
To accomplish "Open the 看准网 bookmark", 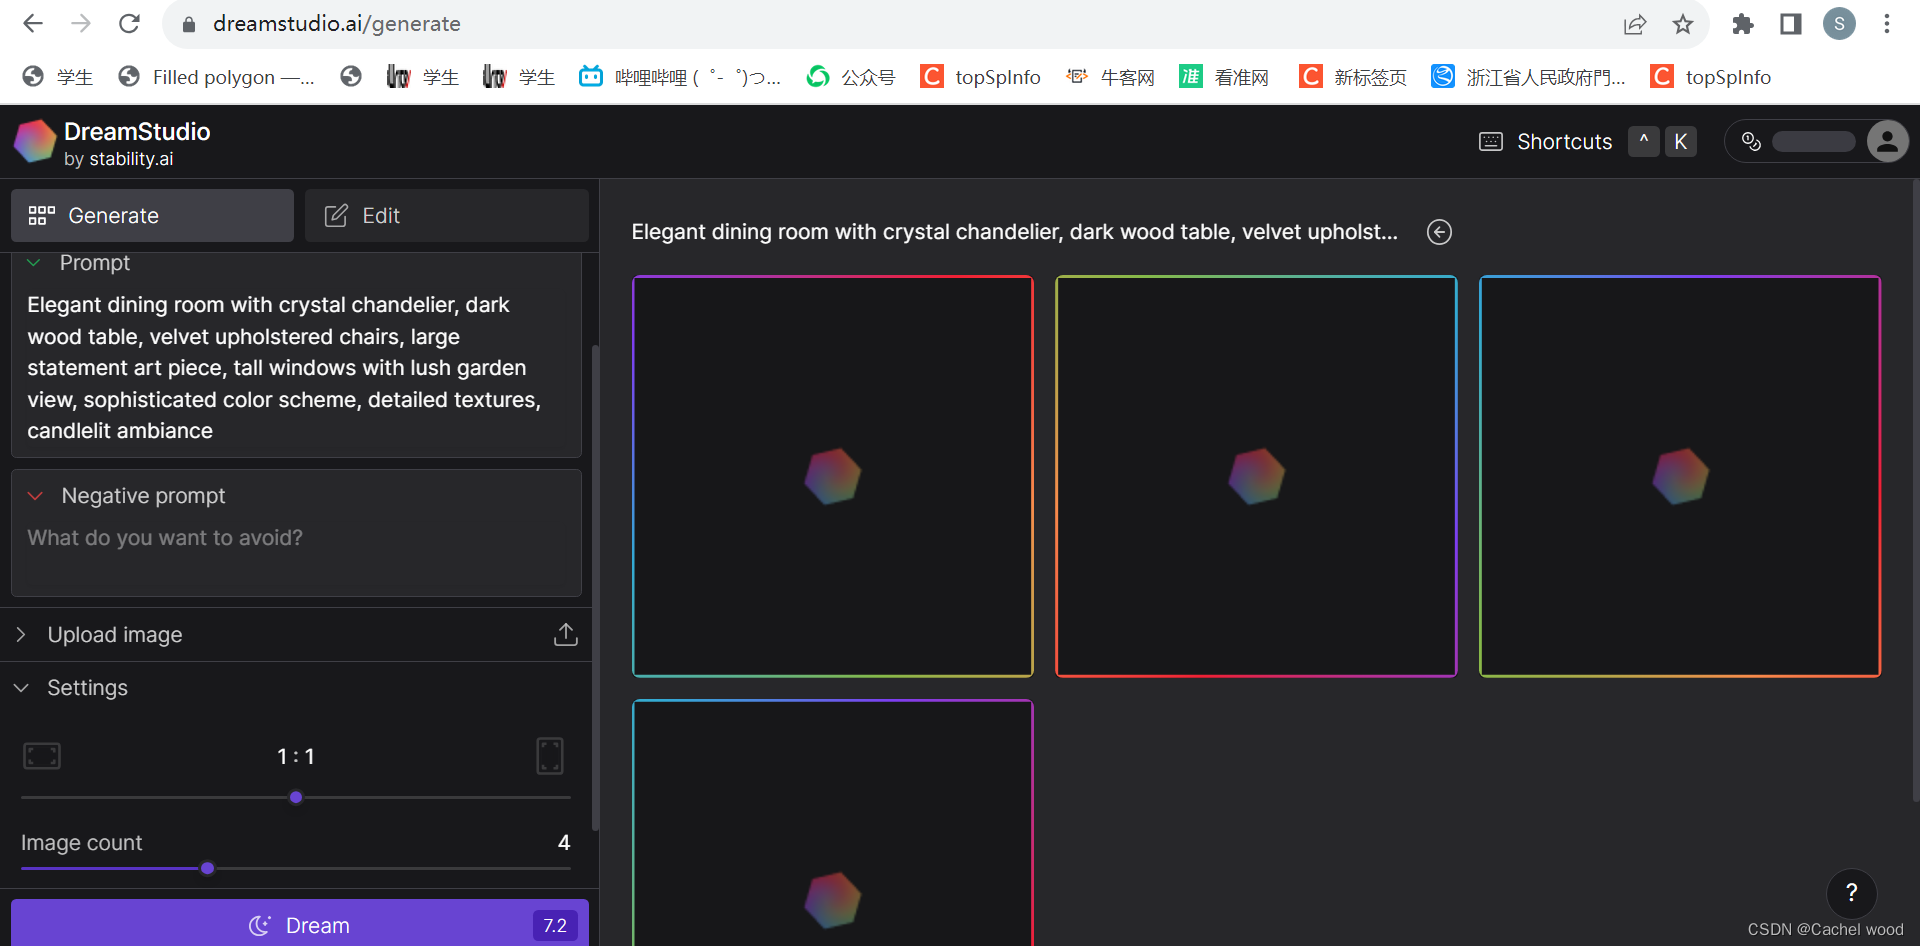I will [1225, 77].
